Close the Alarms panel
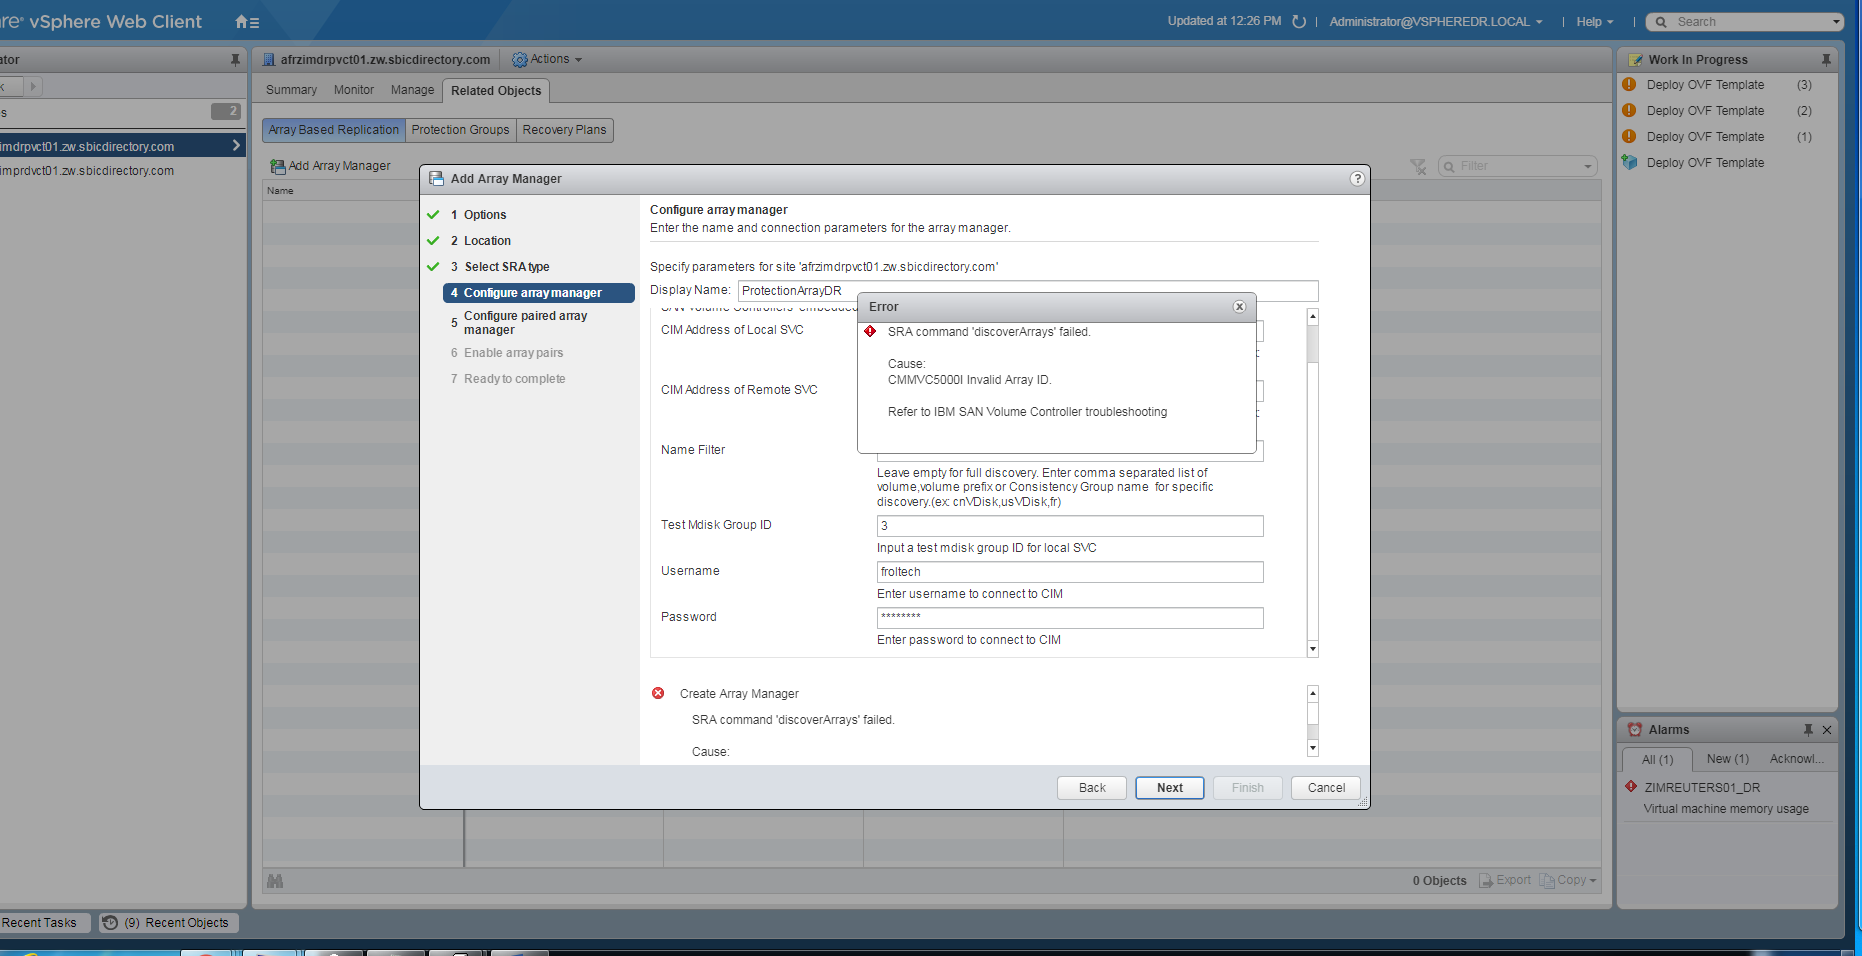Viewport: 1862px width, 956px height. 1827,730
